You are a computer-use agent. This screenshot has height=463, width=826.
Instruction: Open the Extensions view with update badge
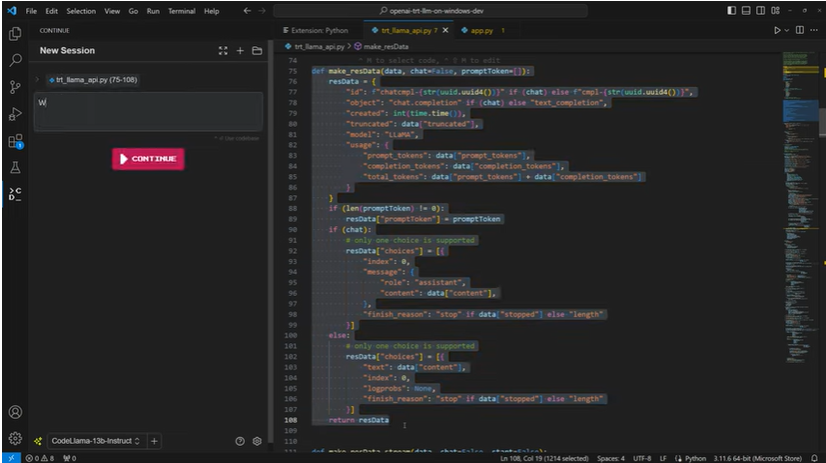point(15,141)
